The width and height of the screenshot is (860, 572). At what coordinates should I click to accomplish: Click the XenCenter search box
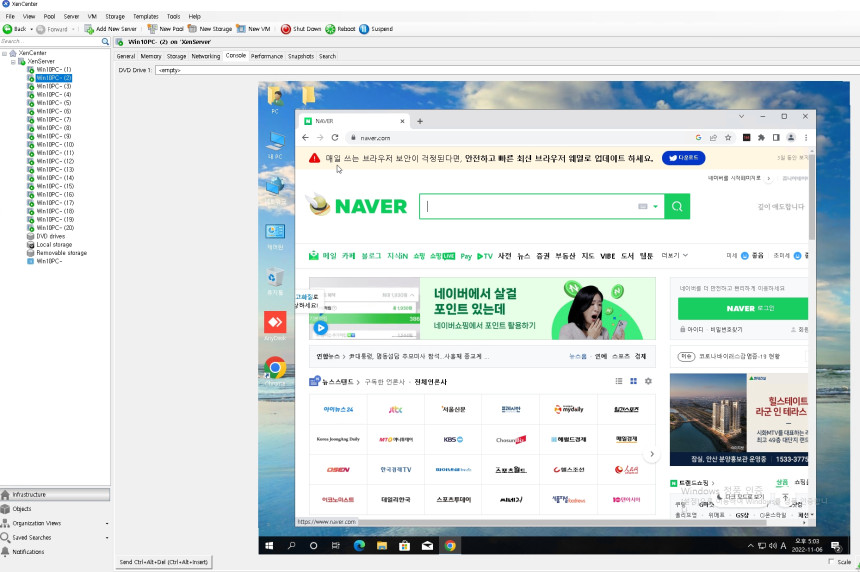[x=50, y=42]
